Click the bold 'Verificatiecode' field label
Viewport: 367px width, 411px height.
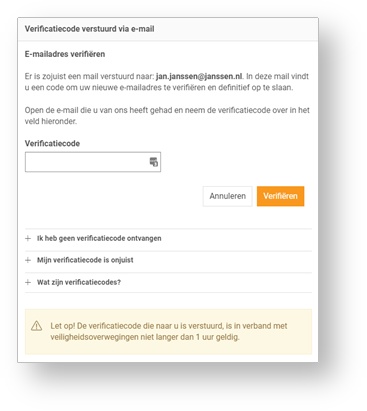(x=52, y=144)
